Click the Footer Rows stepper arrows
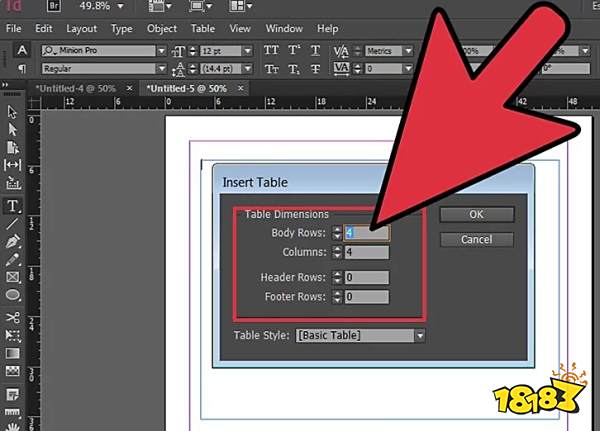The width and height of the screenshot is (600, 431). click(x=337, y=296)
